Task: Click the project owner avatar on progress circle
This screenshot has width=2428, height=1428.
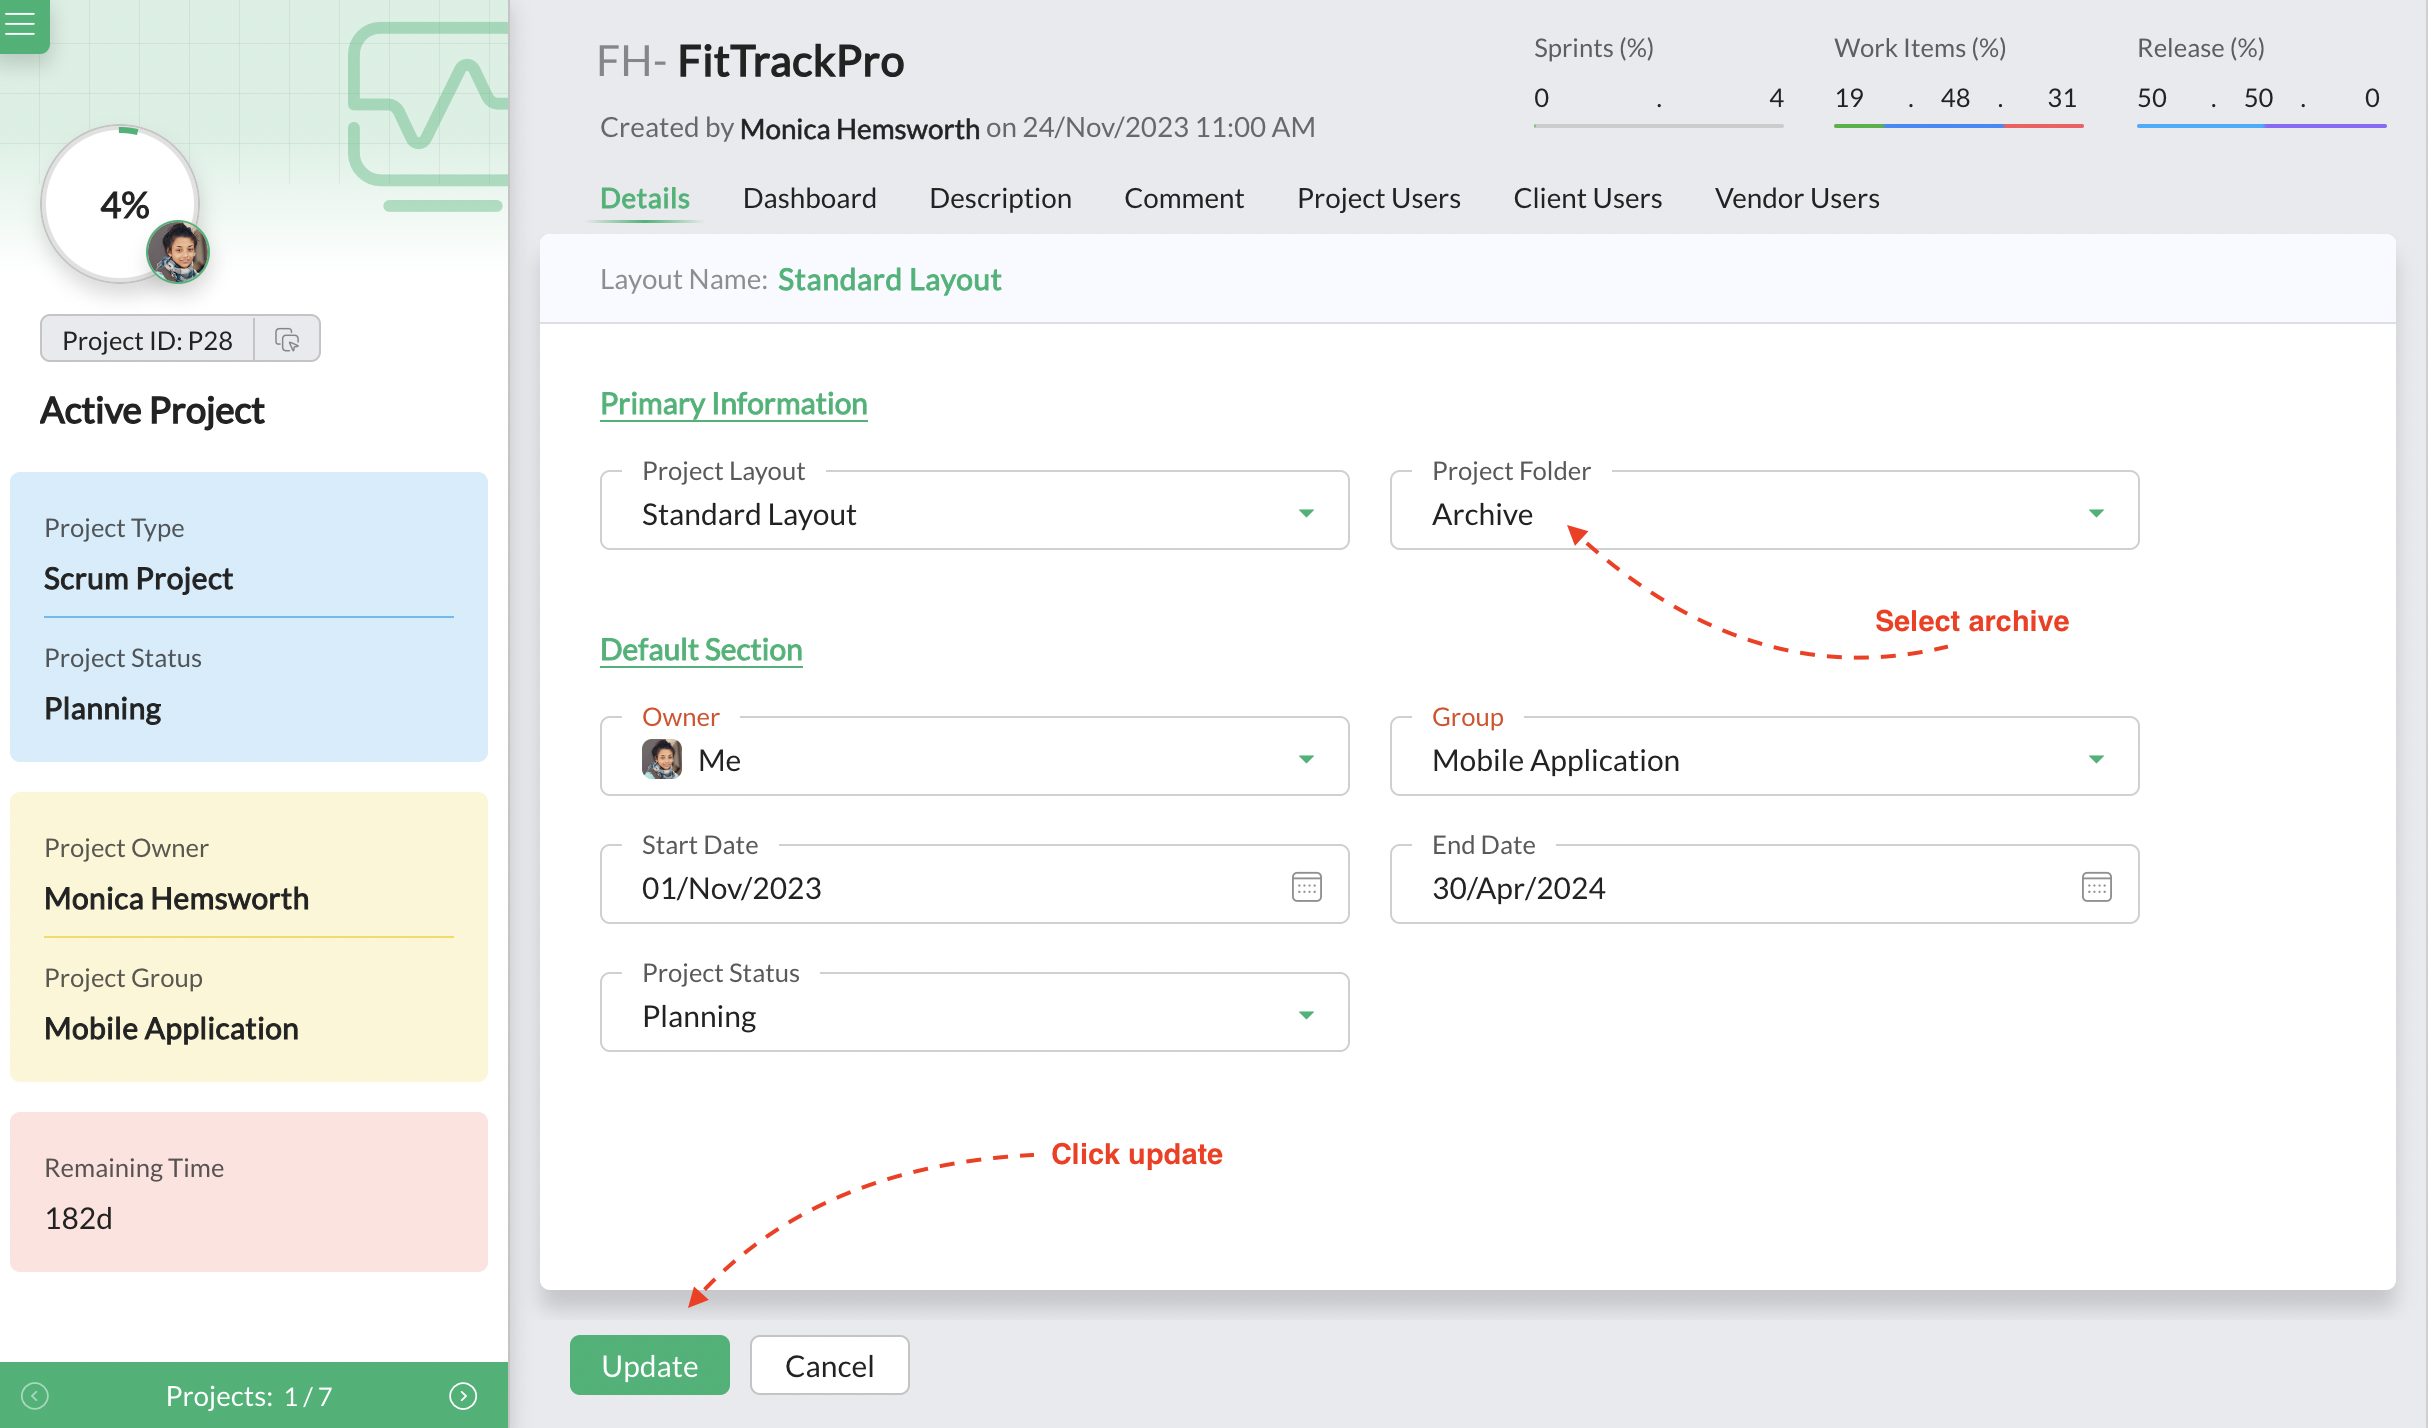Action: coord(178,252)
